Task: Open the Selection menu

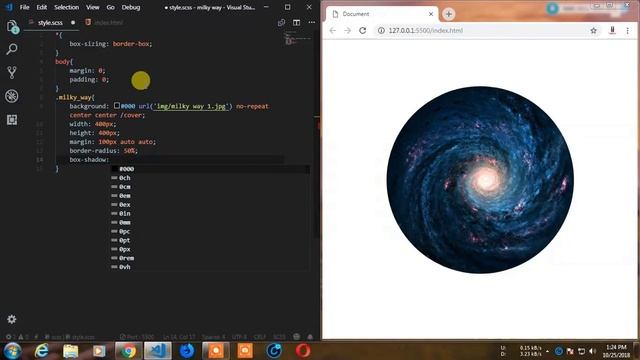Action: (x=66, y=7)
